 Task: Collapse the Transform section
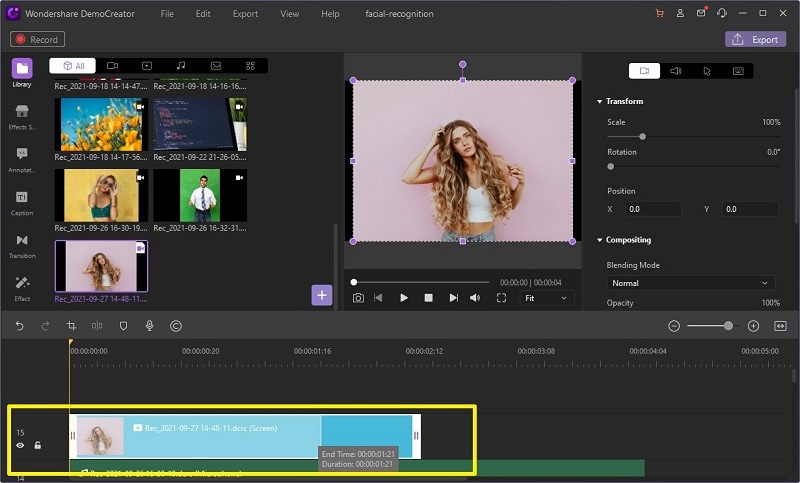[600, 102]
